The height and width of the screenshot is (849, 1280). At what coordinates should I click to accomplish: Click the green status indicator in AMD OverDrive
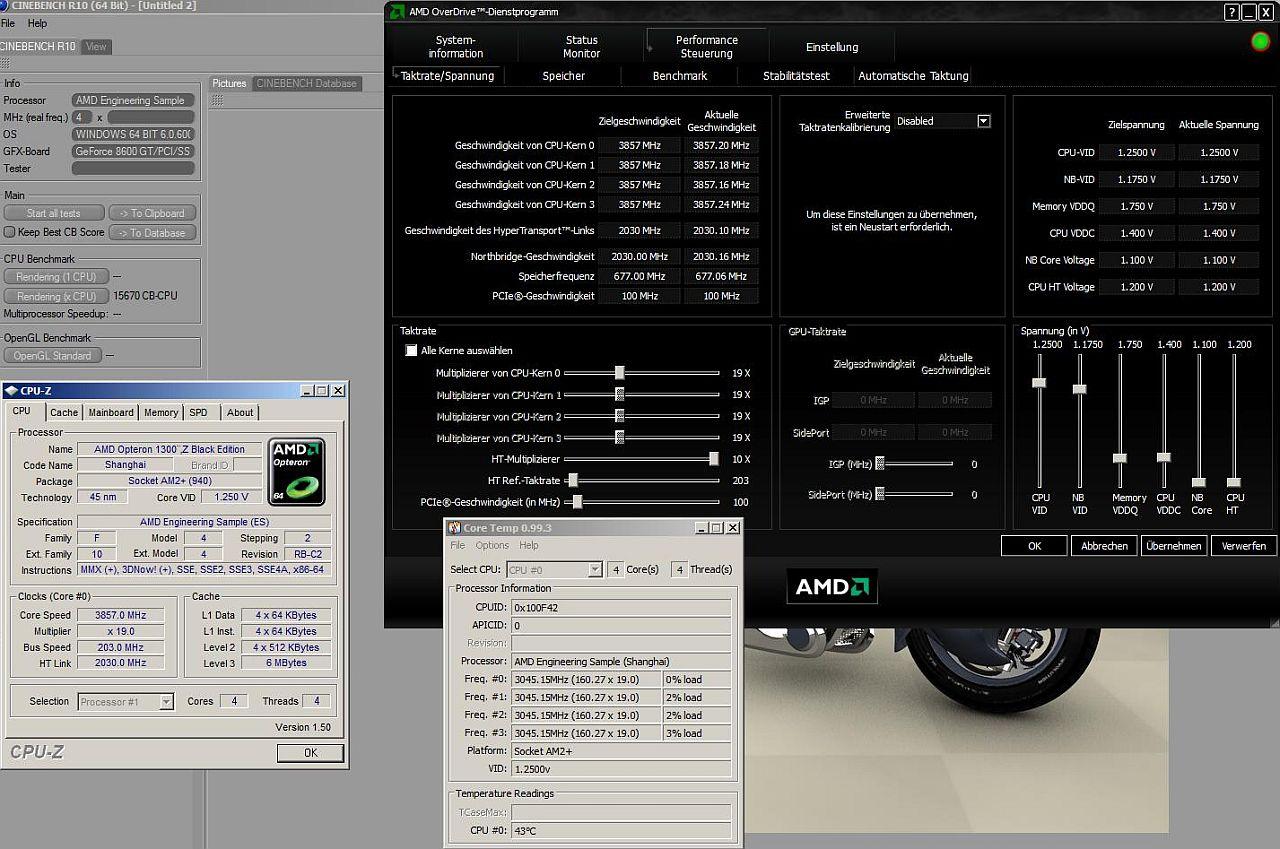pos(1260,41)
